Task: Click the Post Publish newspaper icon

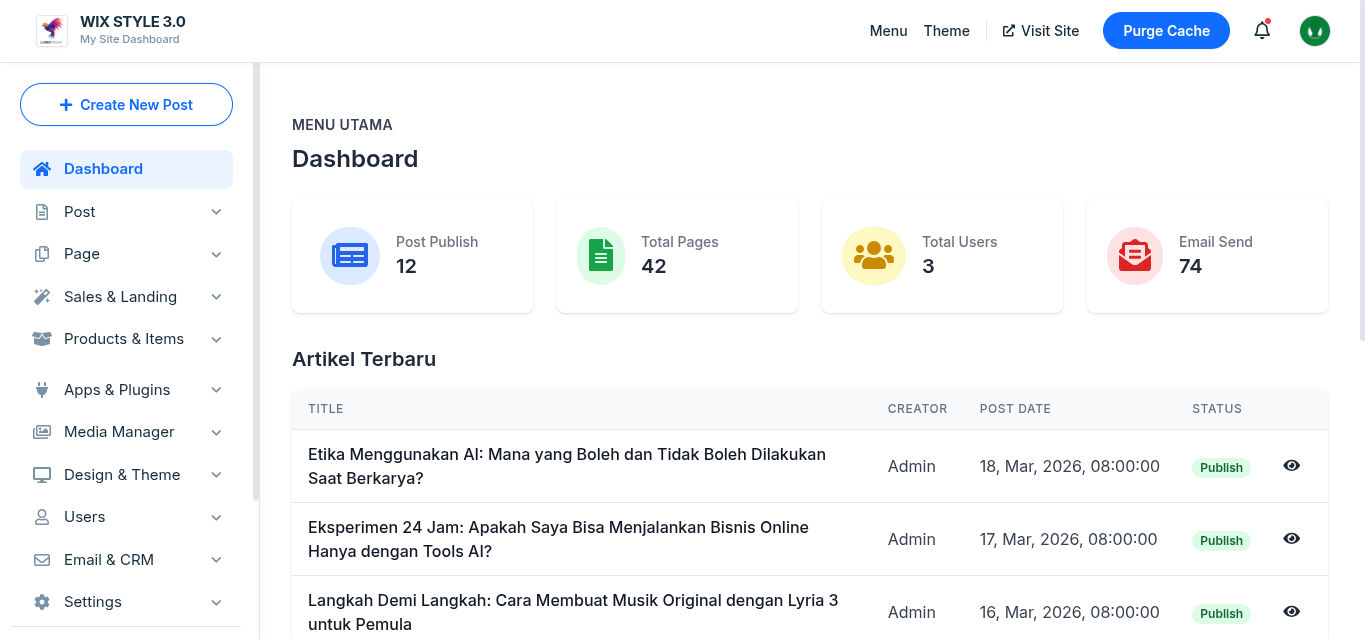Action: [350, 256]
